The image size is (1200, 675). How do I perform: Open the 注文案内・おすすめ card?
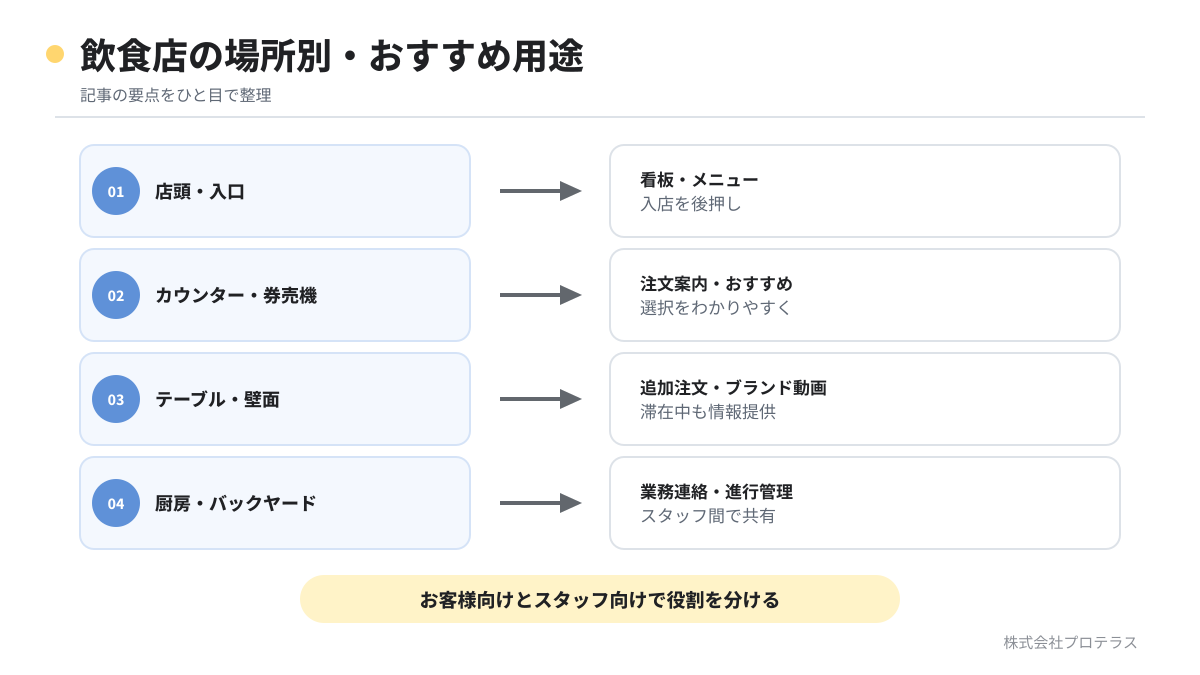coord(865,295)
